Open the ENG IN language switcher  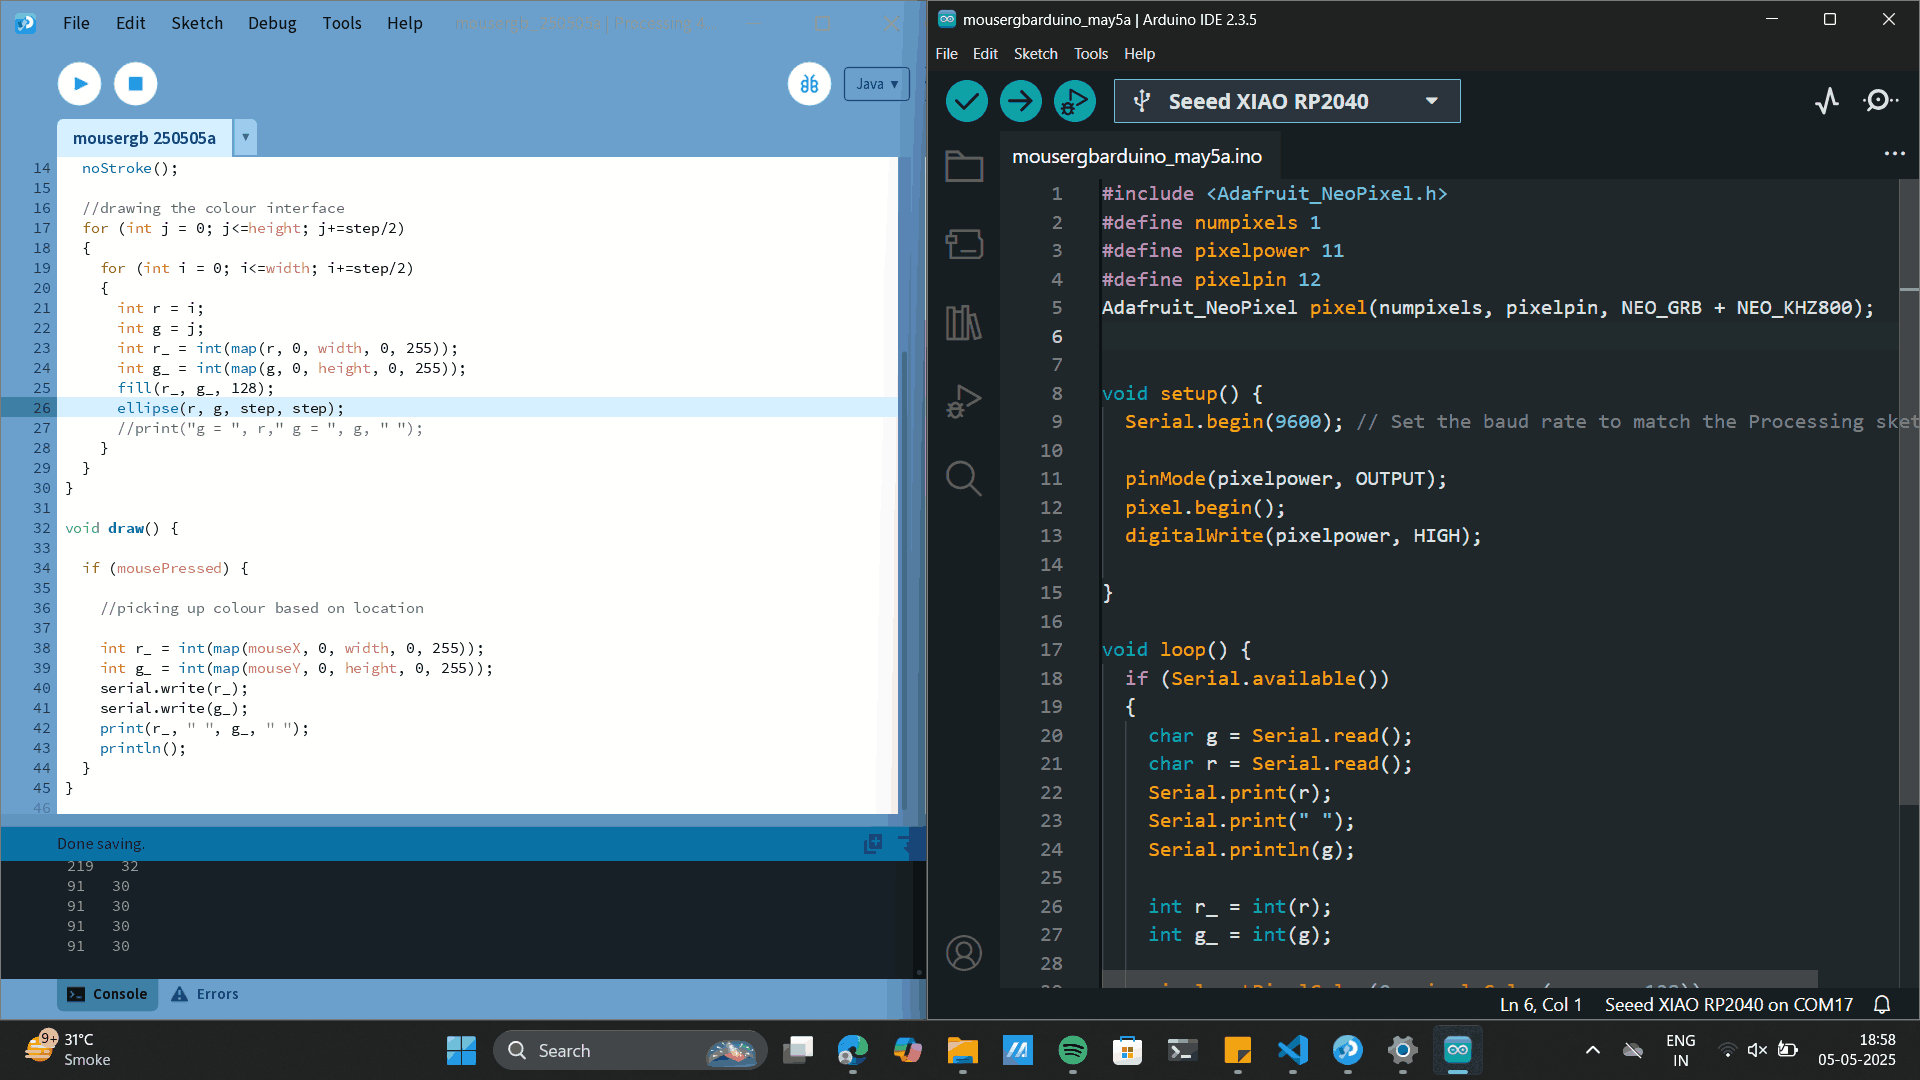(x=1681, y=1051)
